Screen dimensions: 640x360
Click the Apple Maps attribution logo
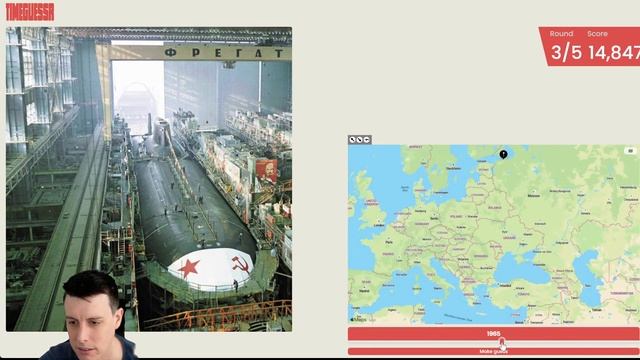tap(358, 319)
